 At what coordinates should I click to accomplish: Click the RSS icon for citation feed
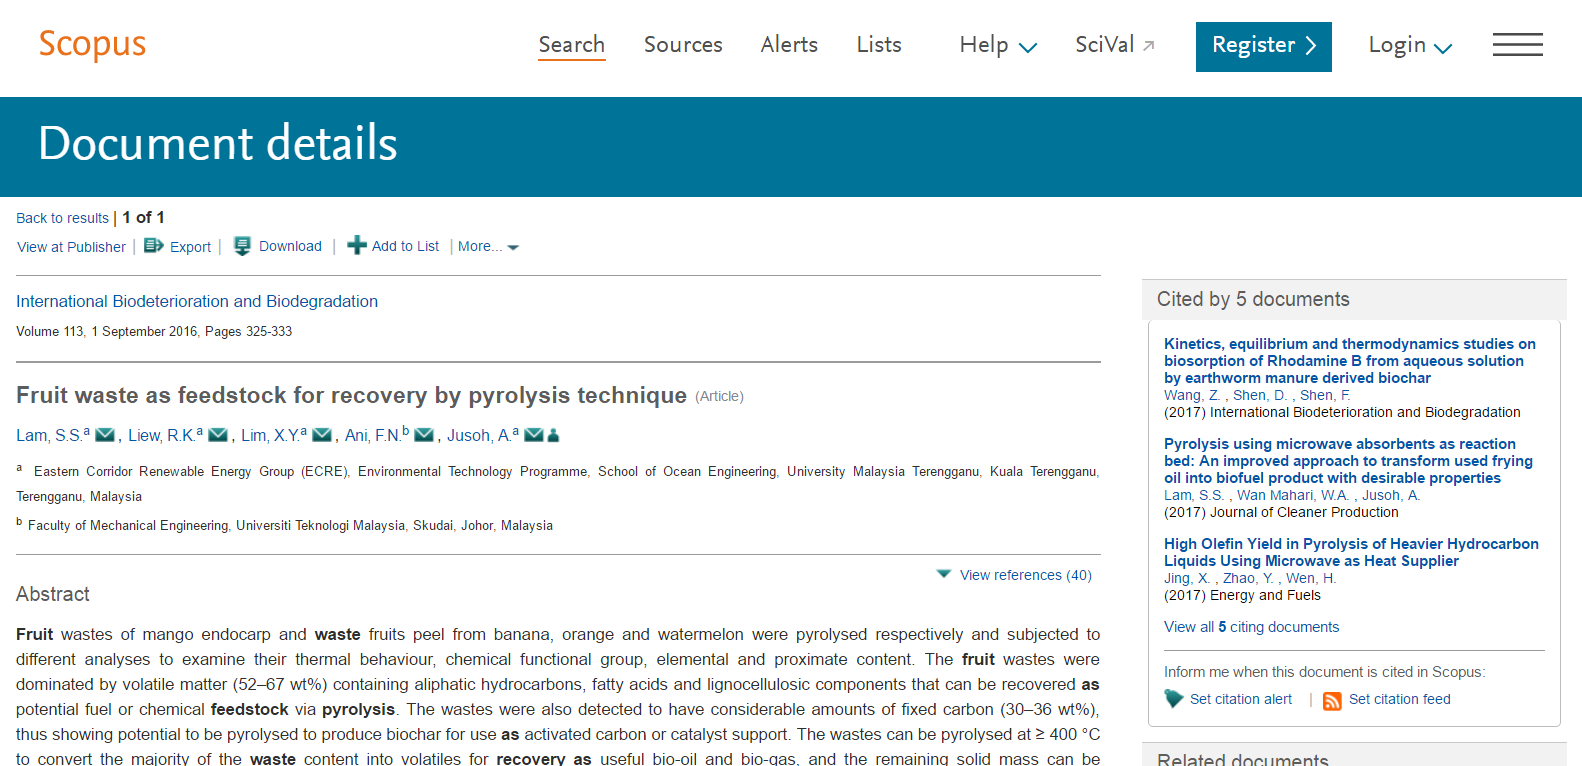pyautogui.click(x=1332, y=700)
